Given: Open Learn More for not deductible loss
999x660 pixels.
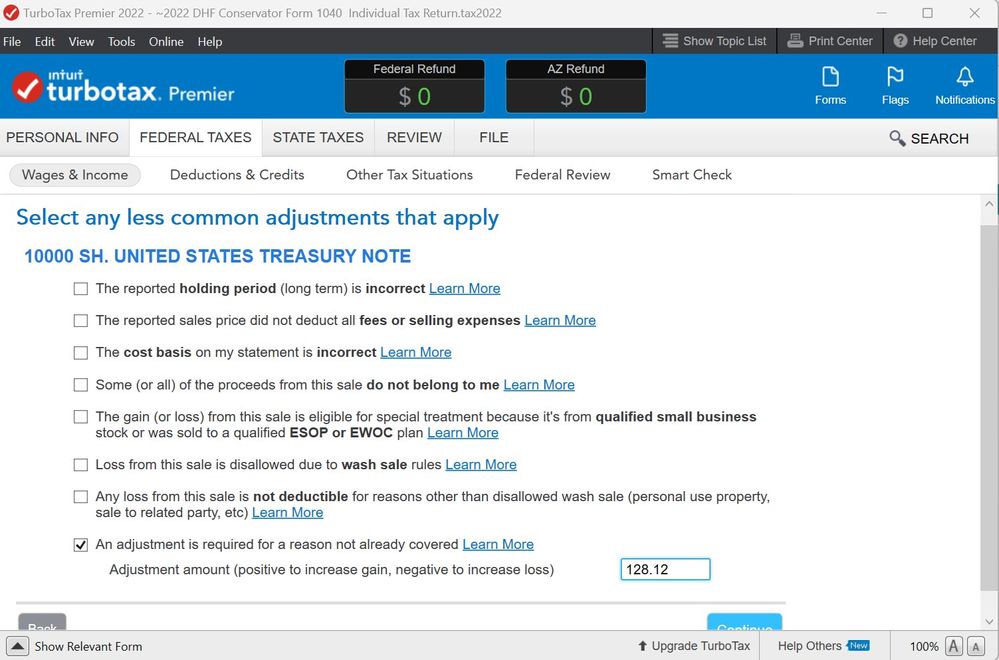Looking at the screenshot, I should point(287,513).
